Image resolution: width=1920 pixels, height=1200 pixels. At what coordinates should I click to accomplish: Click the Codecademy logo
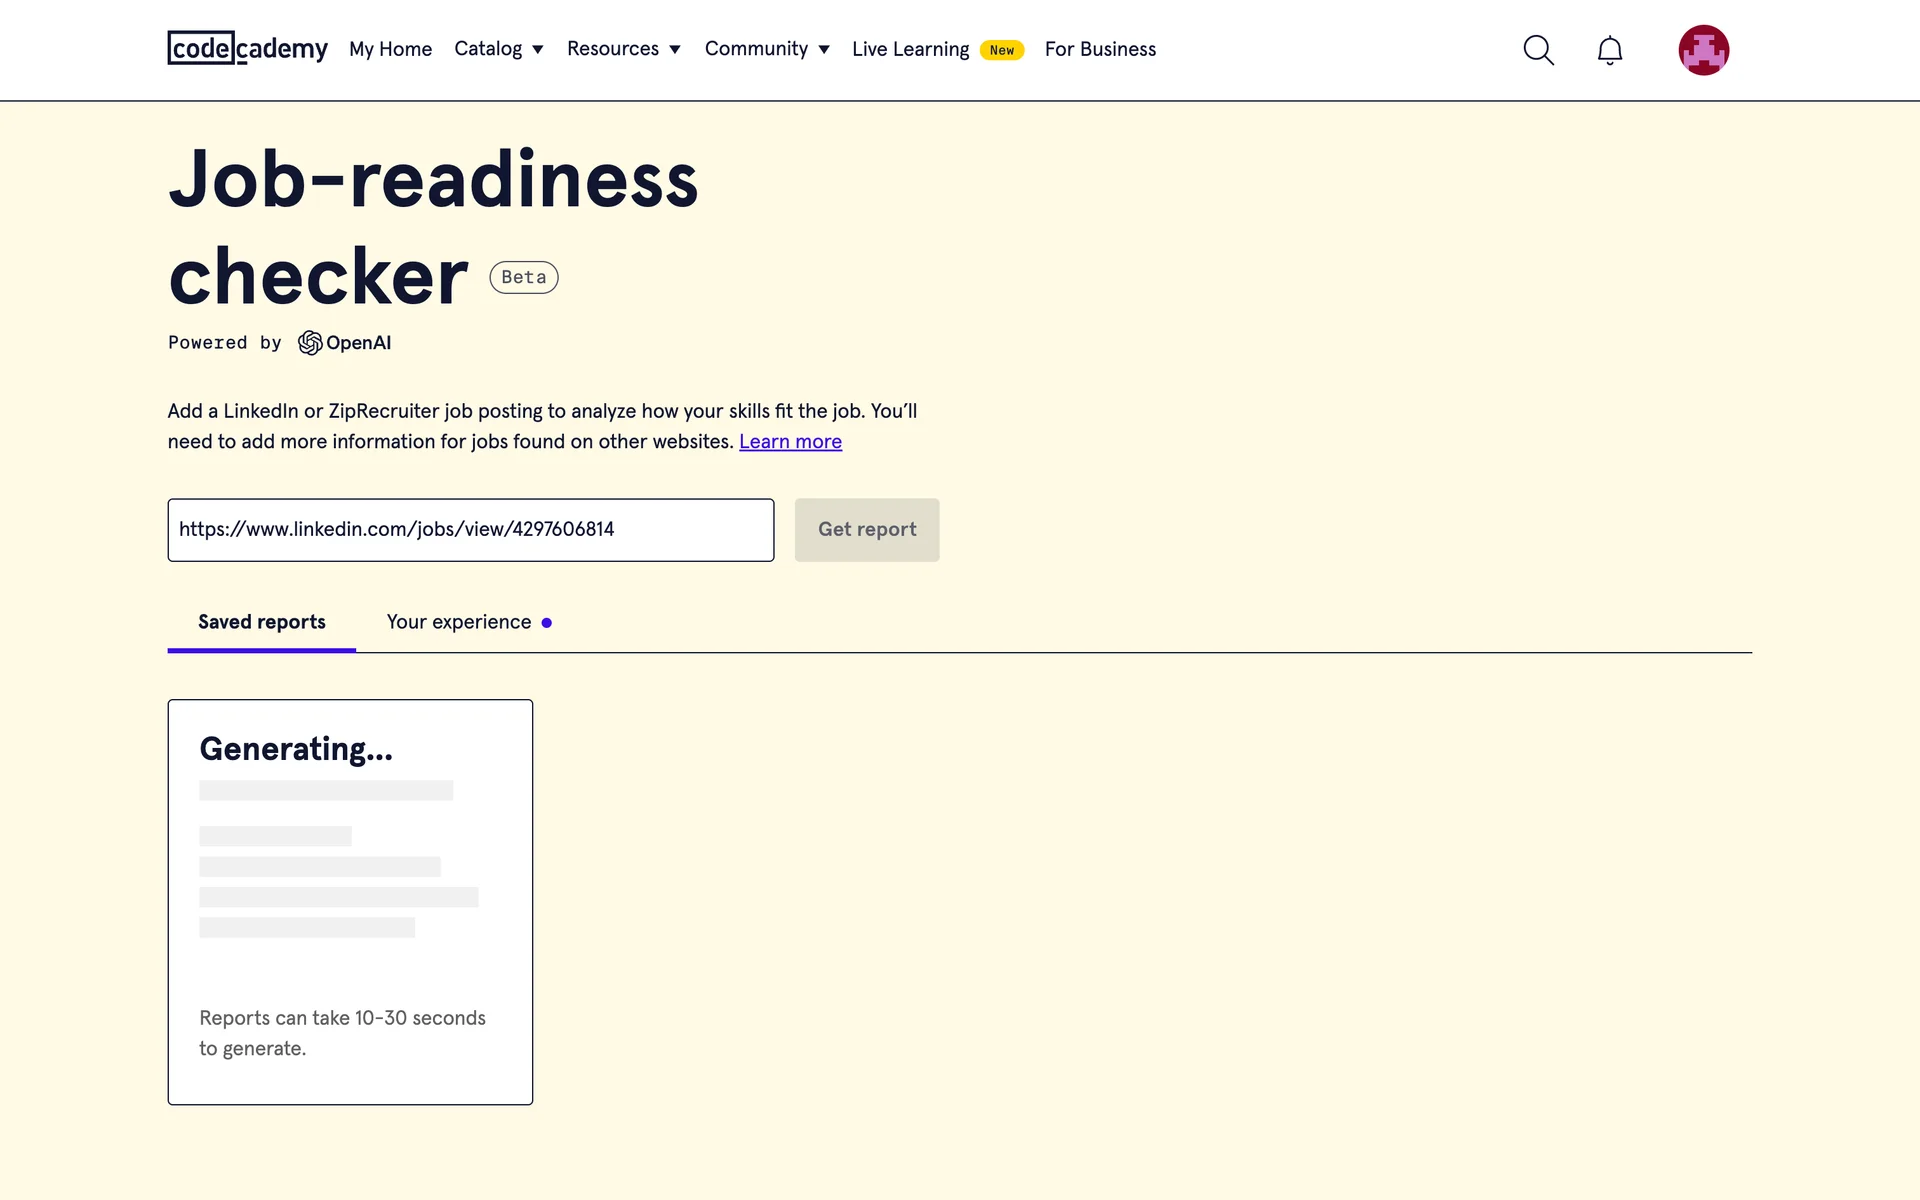click(x=247, y=48)
